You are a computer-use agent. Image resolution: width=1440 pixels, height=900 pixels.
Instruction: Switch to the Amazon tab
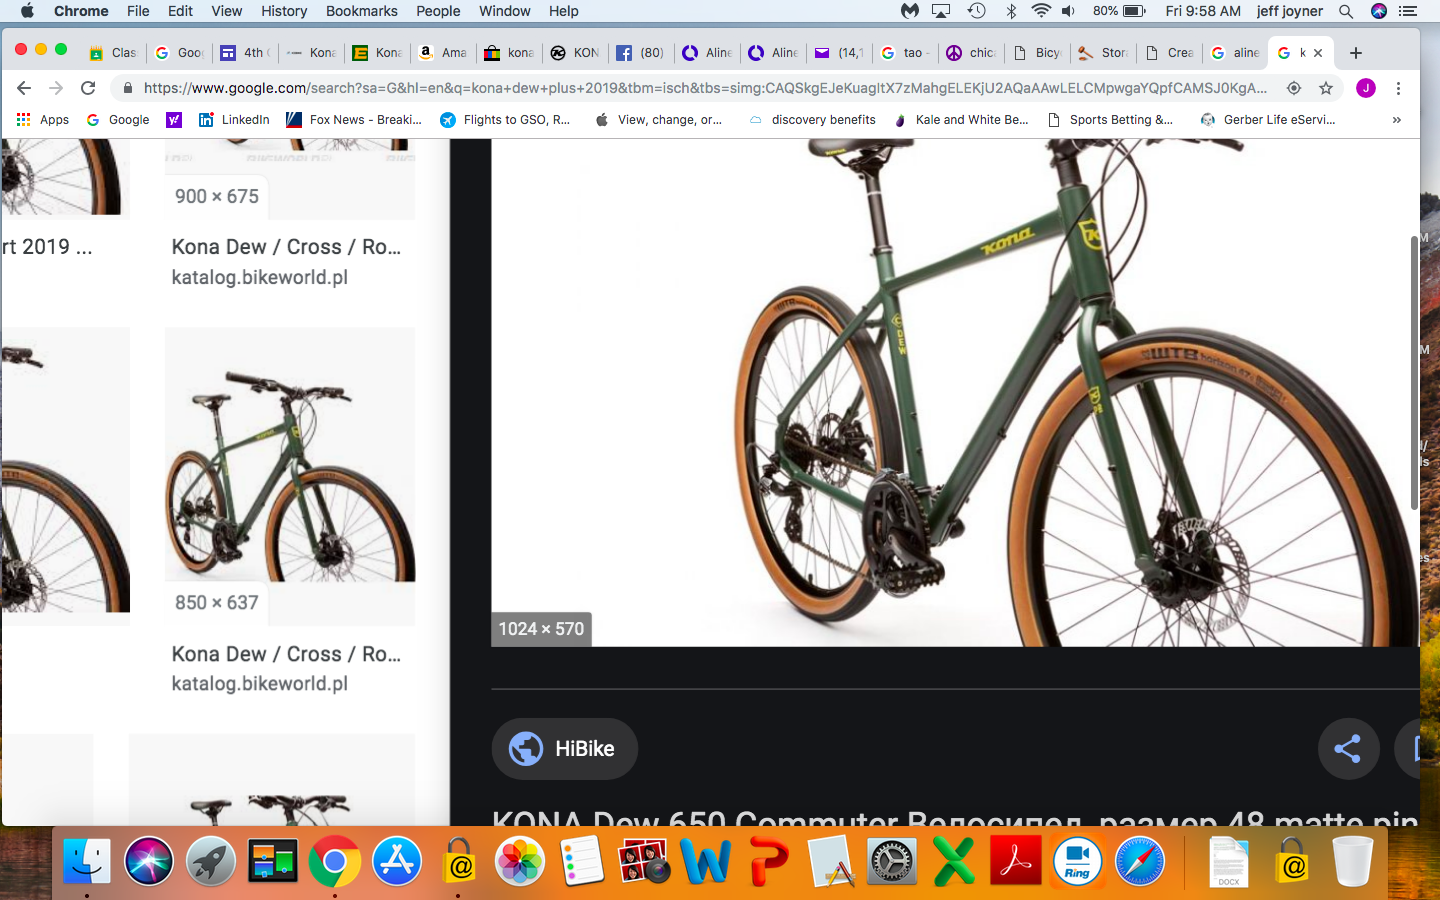point(443,53)
